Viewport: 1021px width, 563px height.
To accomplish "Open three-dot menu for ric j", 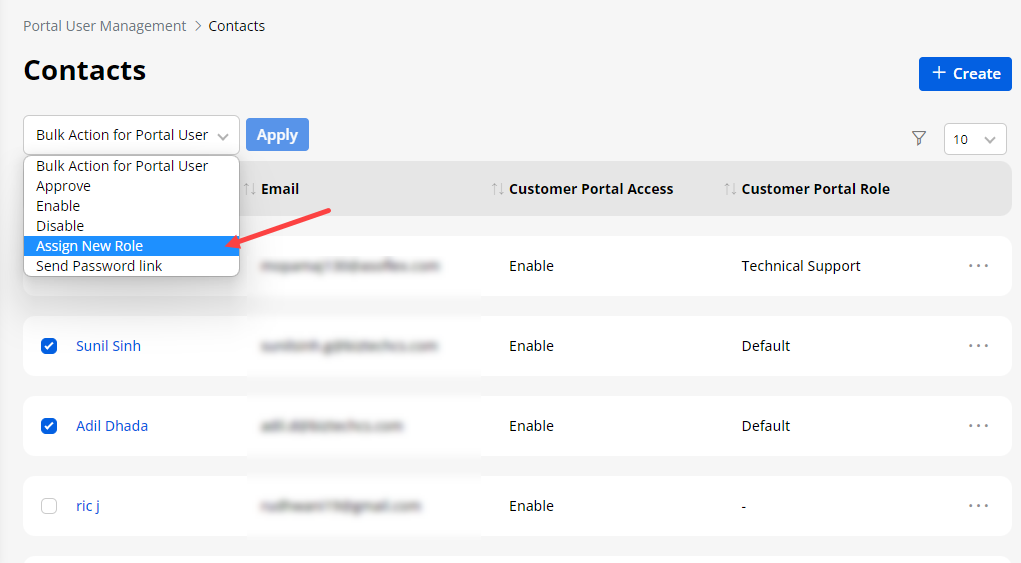I will (x=978, y=506).
